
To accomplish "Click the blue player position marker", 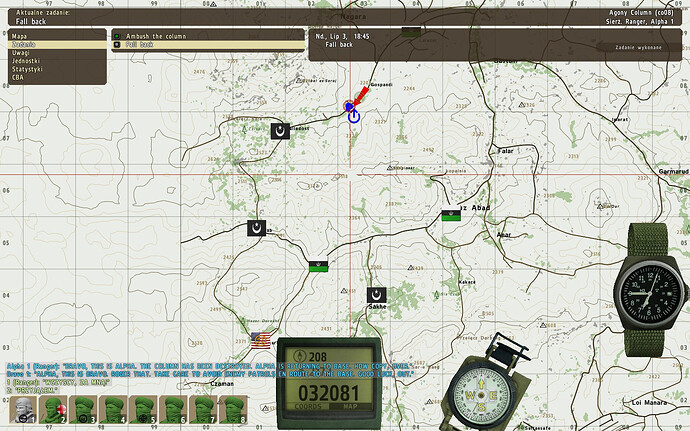I will (x=354, y=115).
